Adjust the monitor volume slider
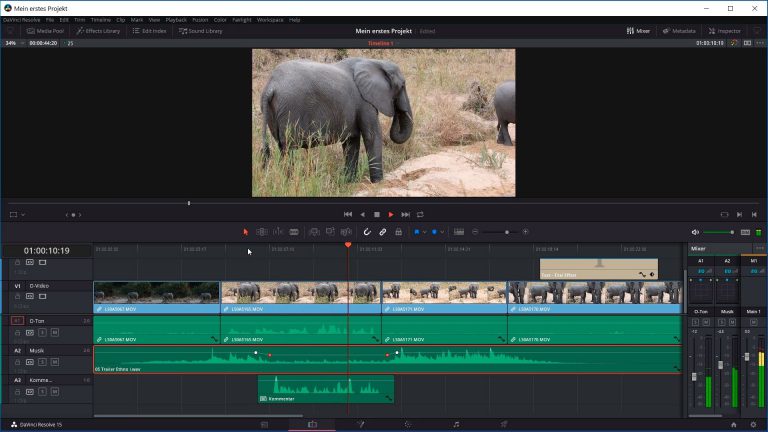This screenshot has height=432, width=768. [x=718, y=232]
